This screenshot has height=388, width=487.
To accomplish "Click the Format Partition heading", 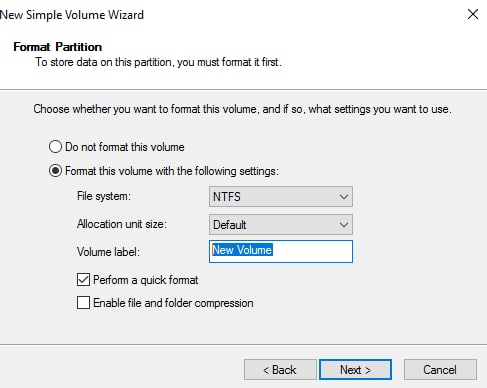I will pos(58,47).
